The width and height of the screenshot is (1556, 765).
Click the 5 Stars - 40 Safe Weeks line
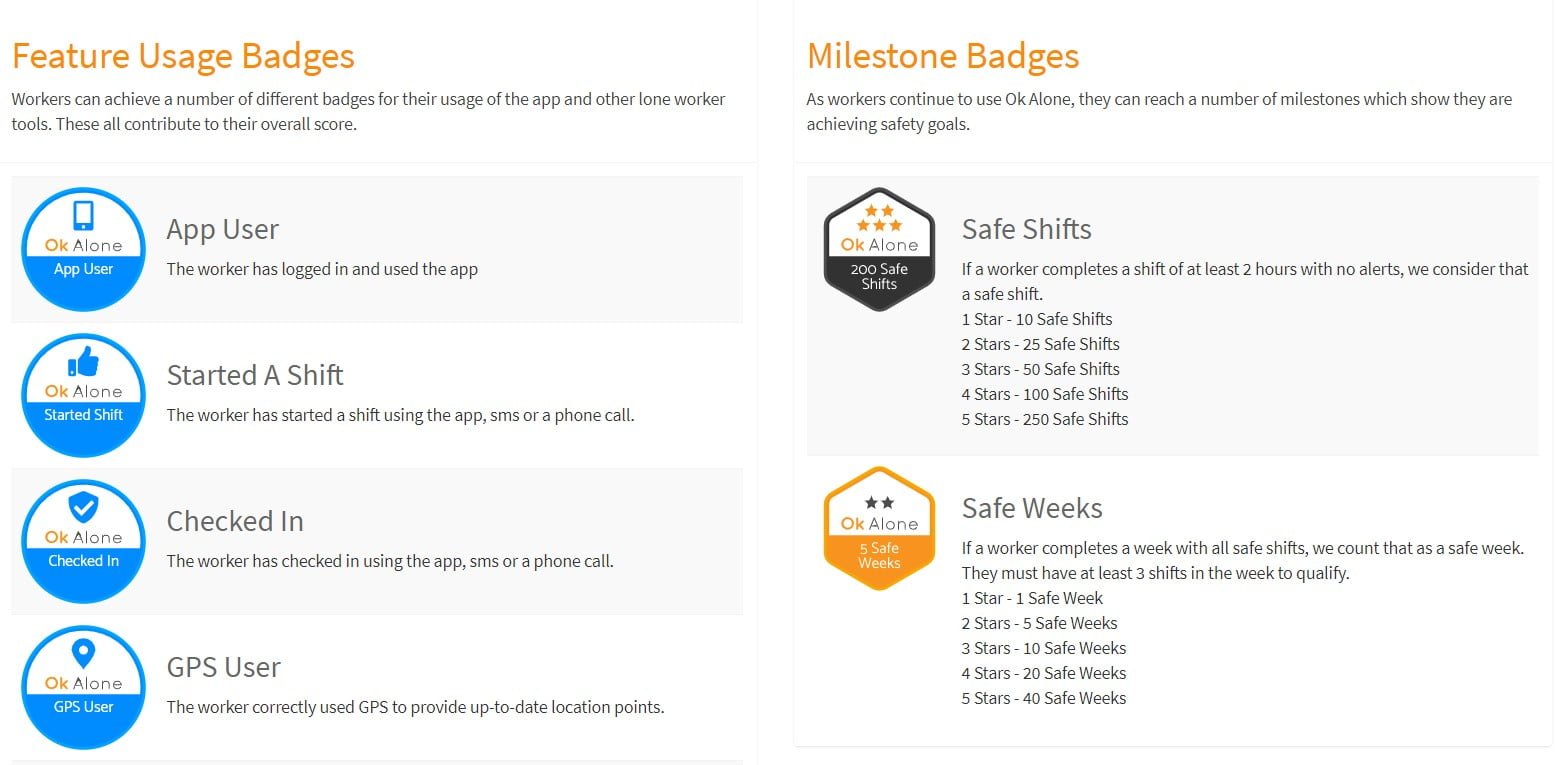pyautogui.click(x=1044, y=698)
